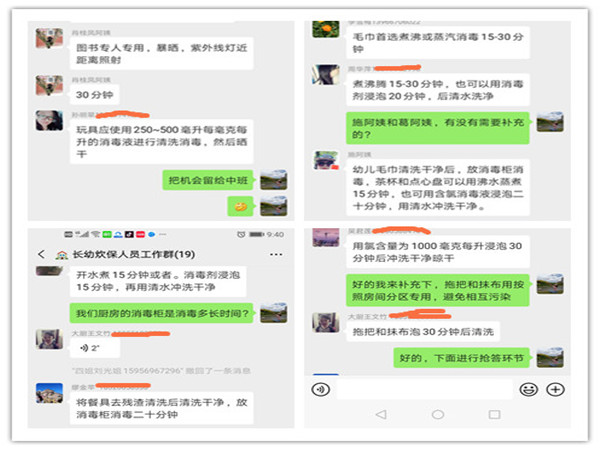Open the emoji smiley picker
The width and height of the screenshot is (600, 450).
[x=528, y=390]
